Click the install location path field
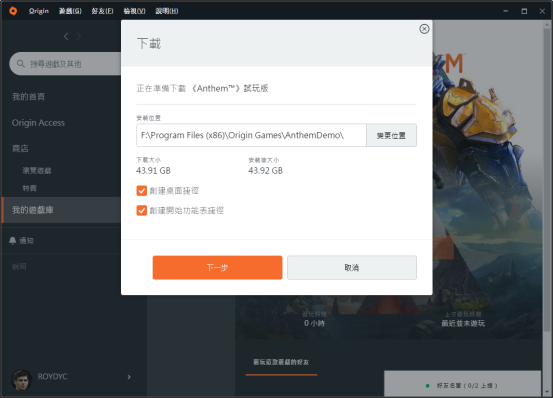This screenshot has width=553, height=398. tap(251, 135)
